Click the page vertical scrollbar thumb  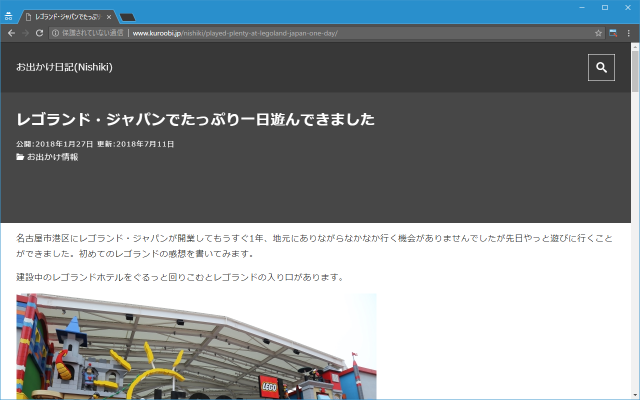(635, 71)
